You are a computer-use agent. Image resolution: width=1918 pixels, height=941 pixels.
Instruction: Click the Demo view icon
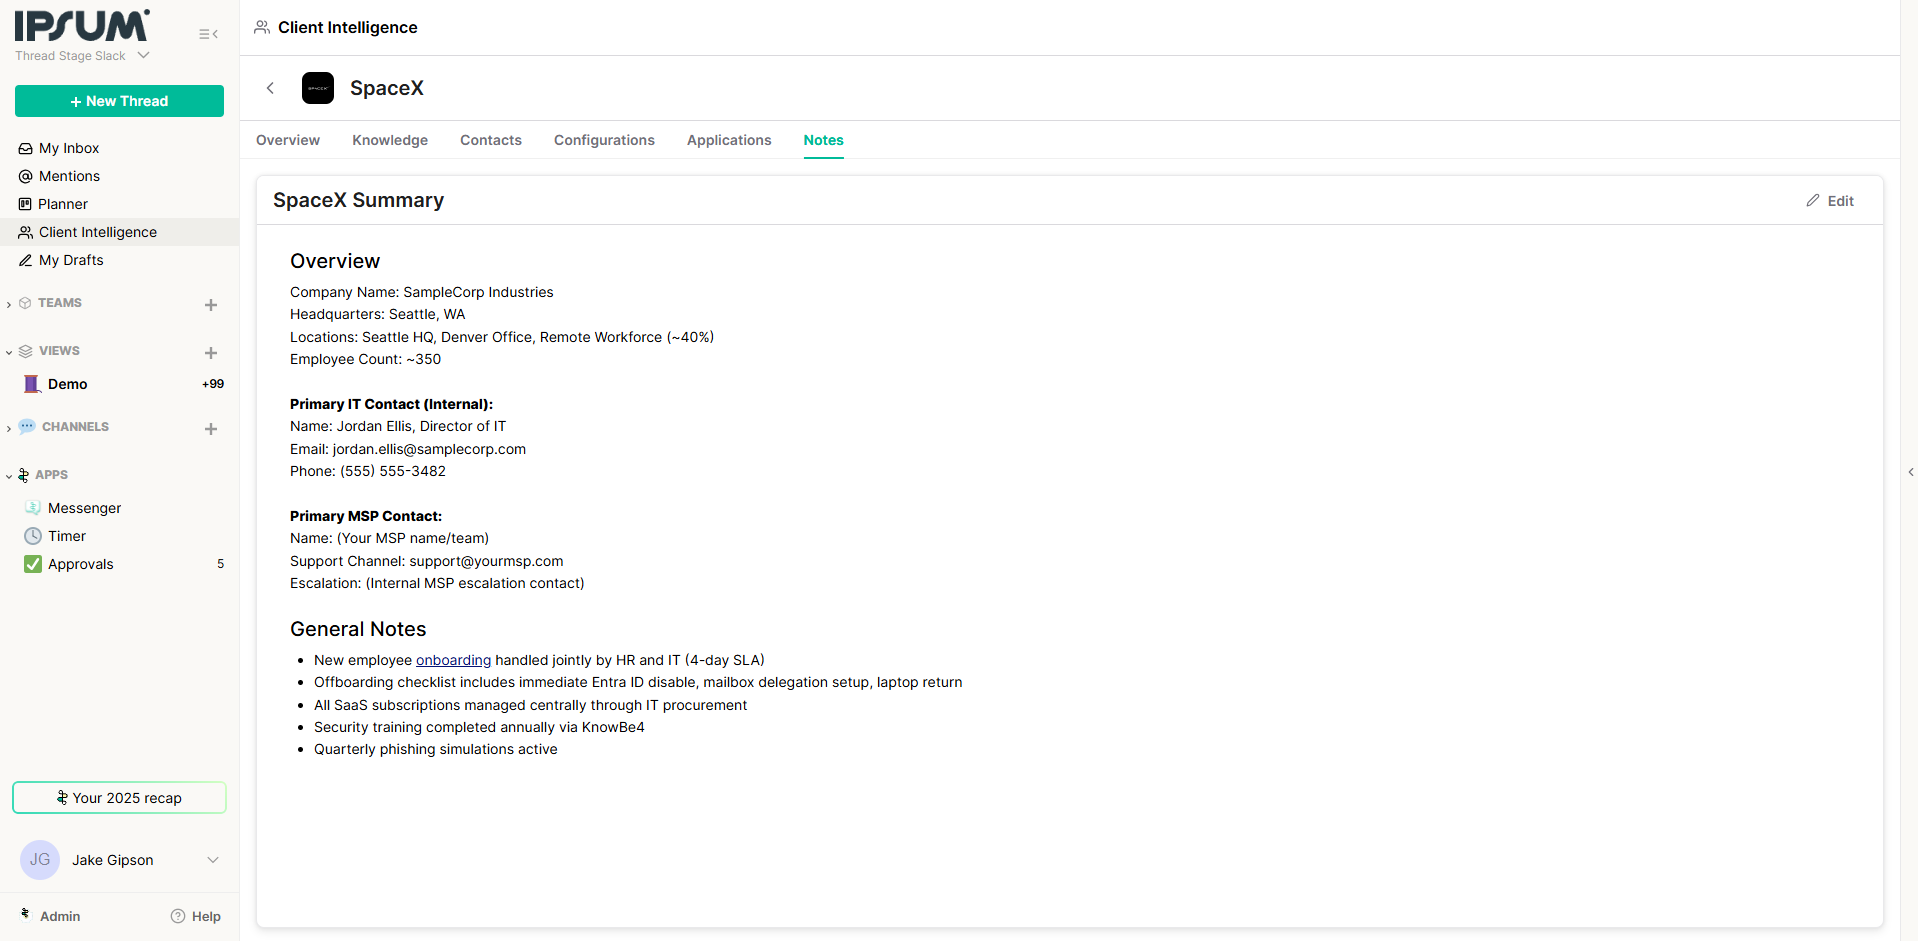click(x=32, y=384)
